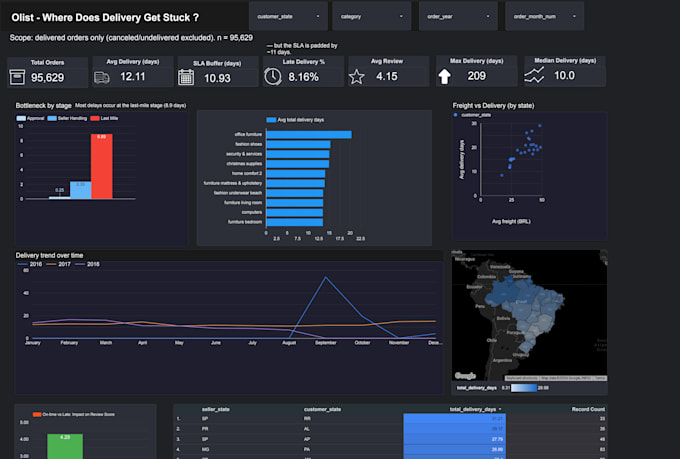Viewport: 680px width, 459px height.
Task: Click the customer_state table column header
Action: coord(322,409)
